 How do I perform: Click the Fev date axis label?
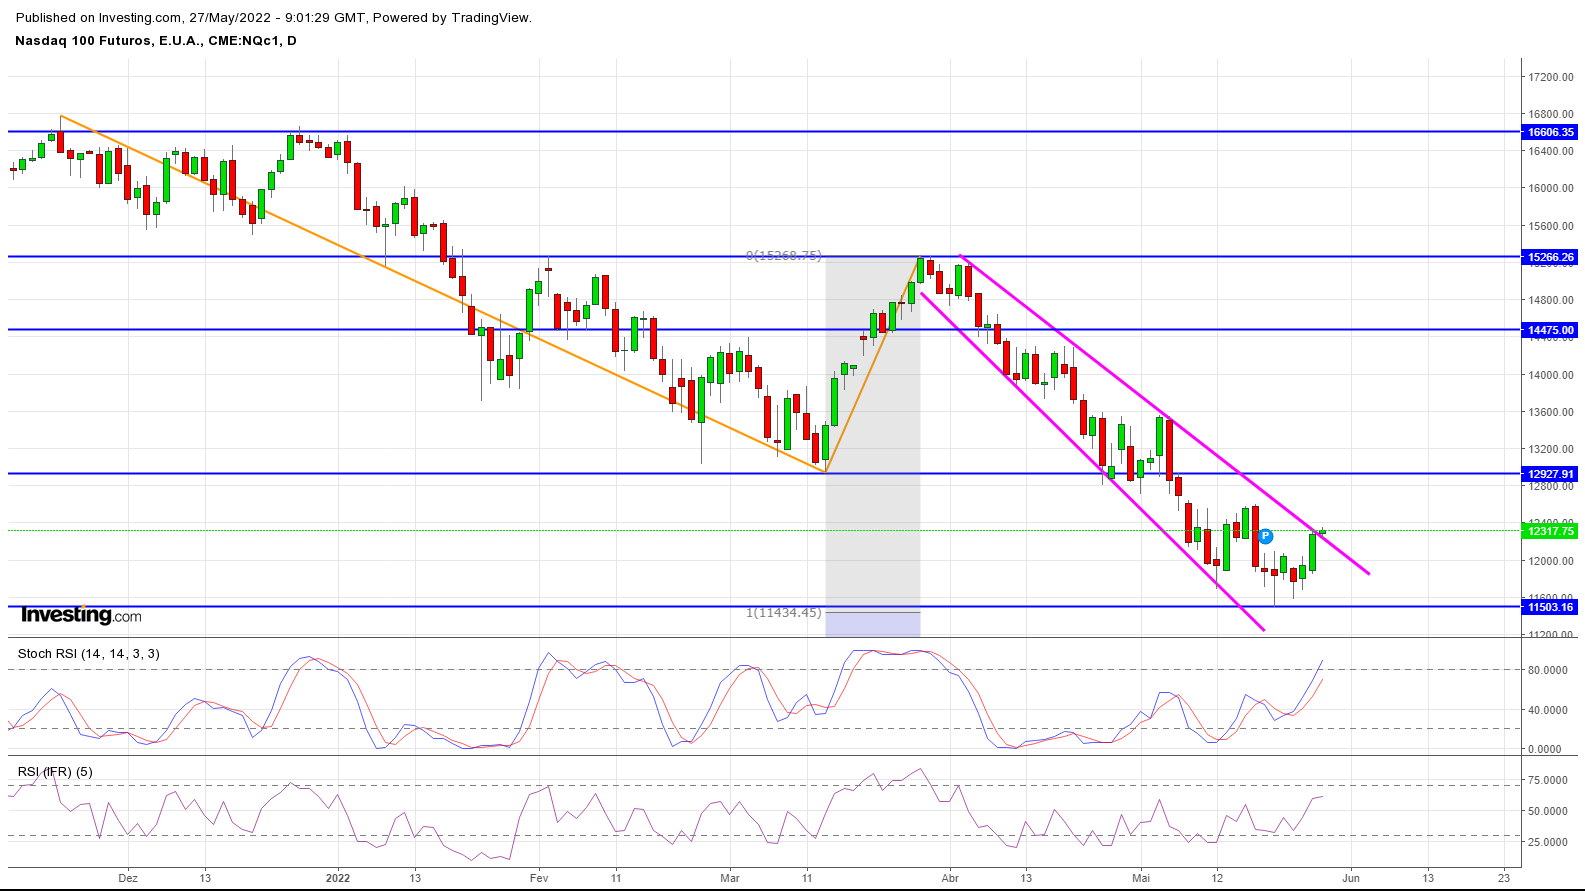click(539, 878)
